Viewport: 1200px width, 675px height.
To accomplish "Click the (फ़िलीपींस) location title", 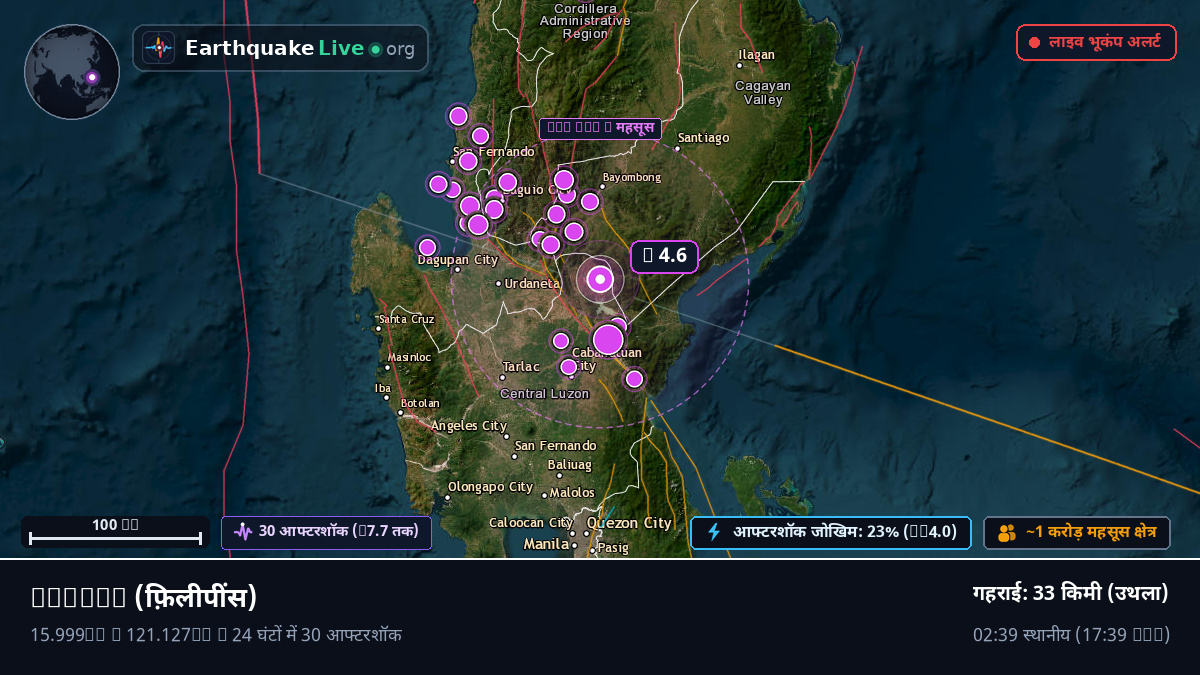I will (x=144, y=597).
